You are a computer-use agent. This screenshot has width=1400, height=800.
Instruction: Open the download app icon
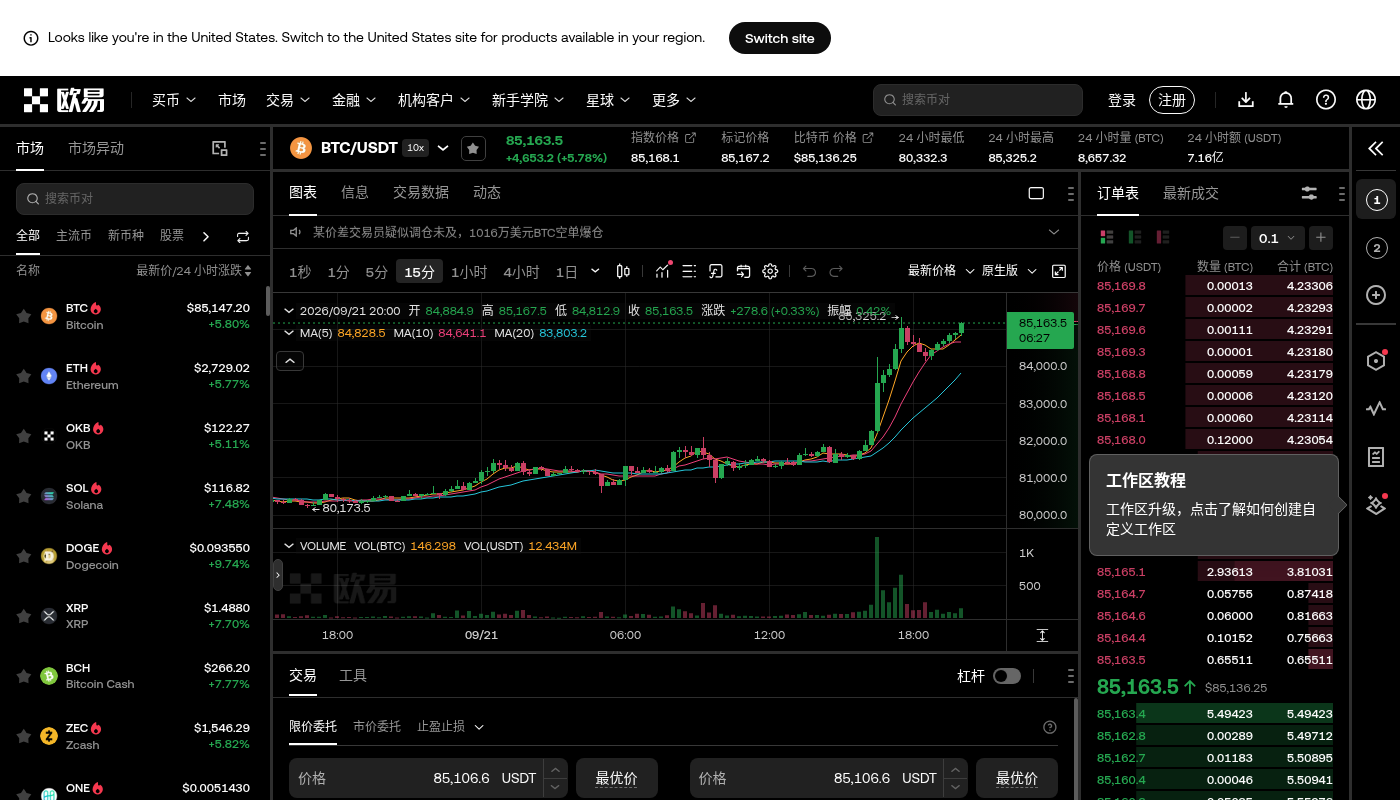click(x=1246, y=100)
